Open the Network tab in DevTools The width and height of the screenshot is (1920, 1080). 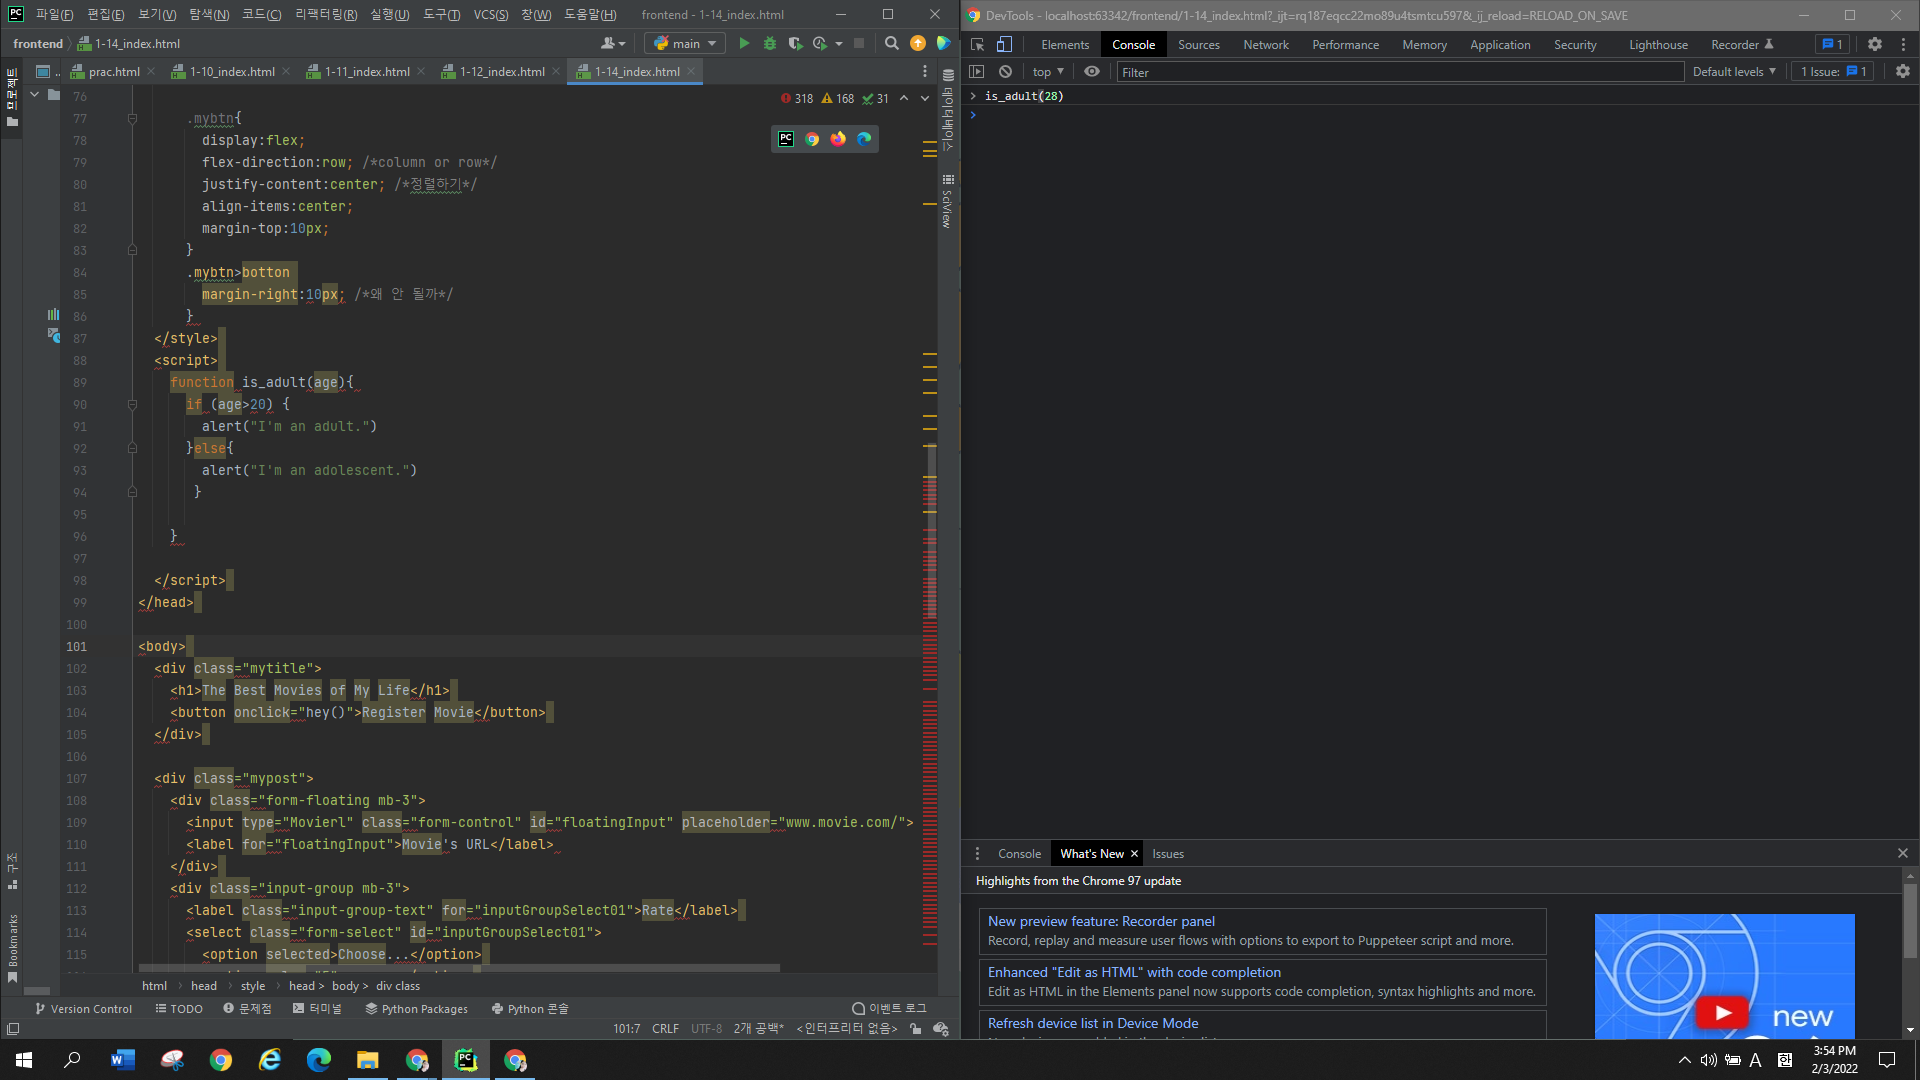tap(1266, 44)
